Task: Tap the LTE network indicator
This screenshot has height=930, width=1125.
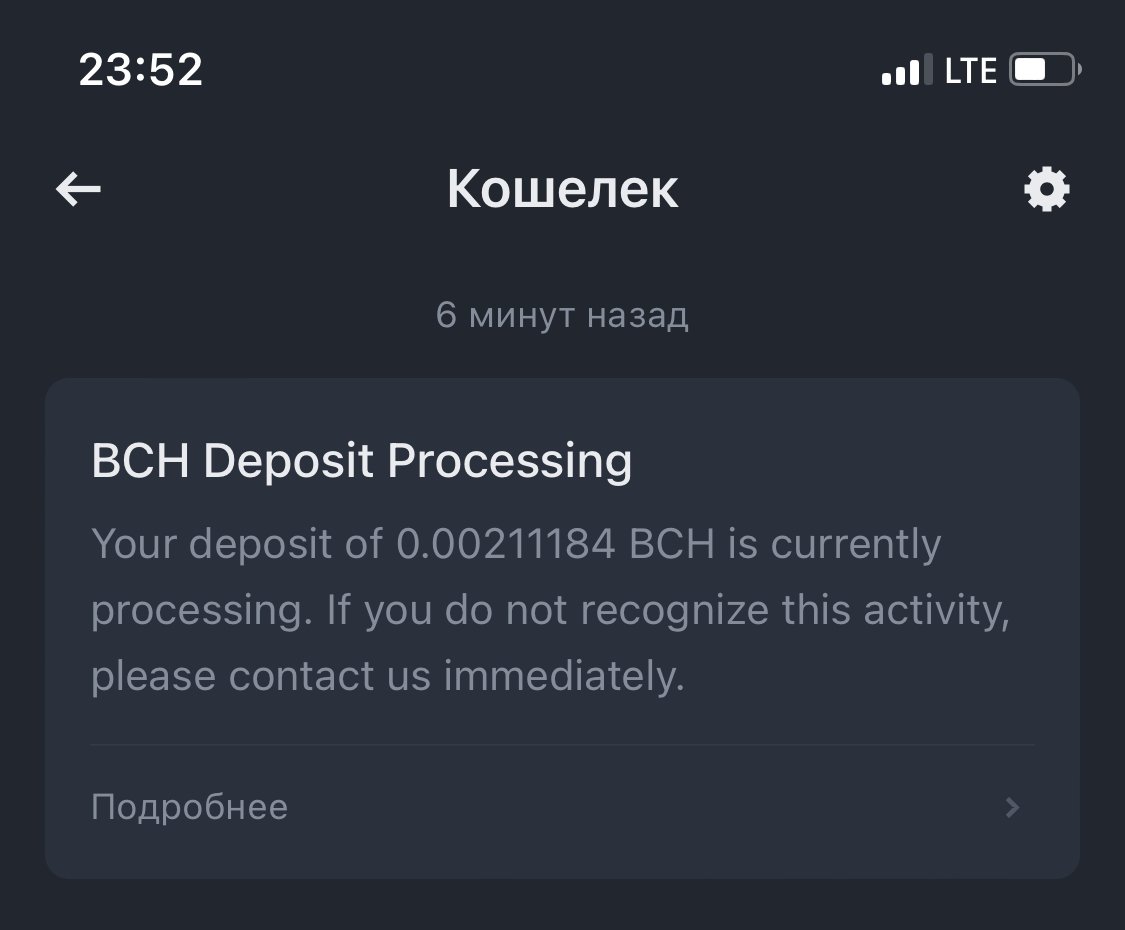Action: pos(970,70)
